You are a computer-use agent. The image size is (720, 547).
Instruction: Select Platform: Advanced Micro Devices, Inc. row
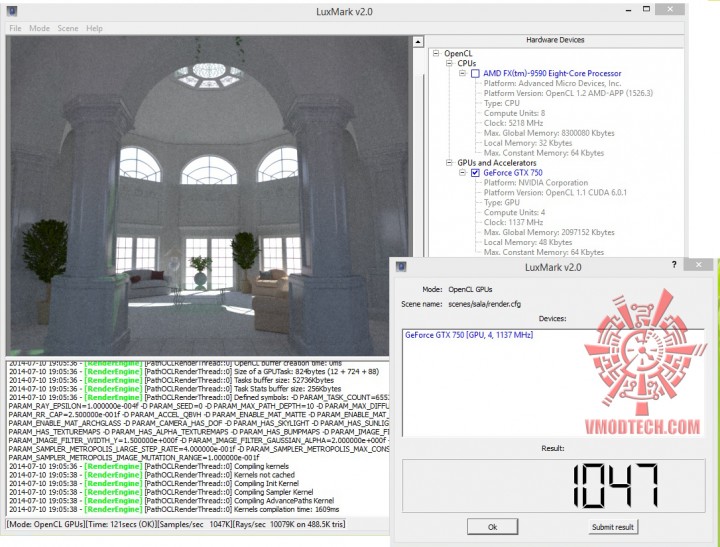click(x=552, y=84)
